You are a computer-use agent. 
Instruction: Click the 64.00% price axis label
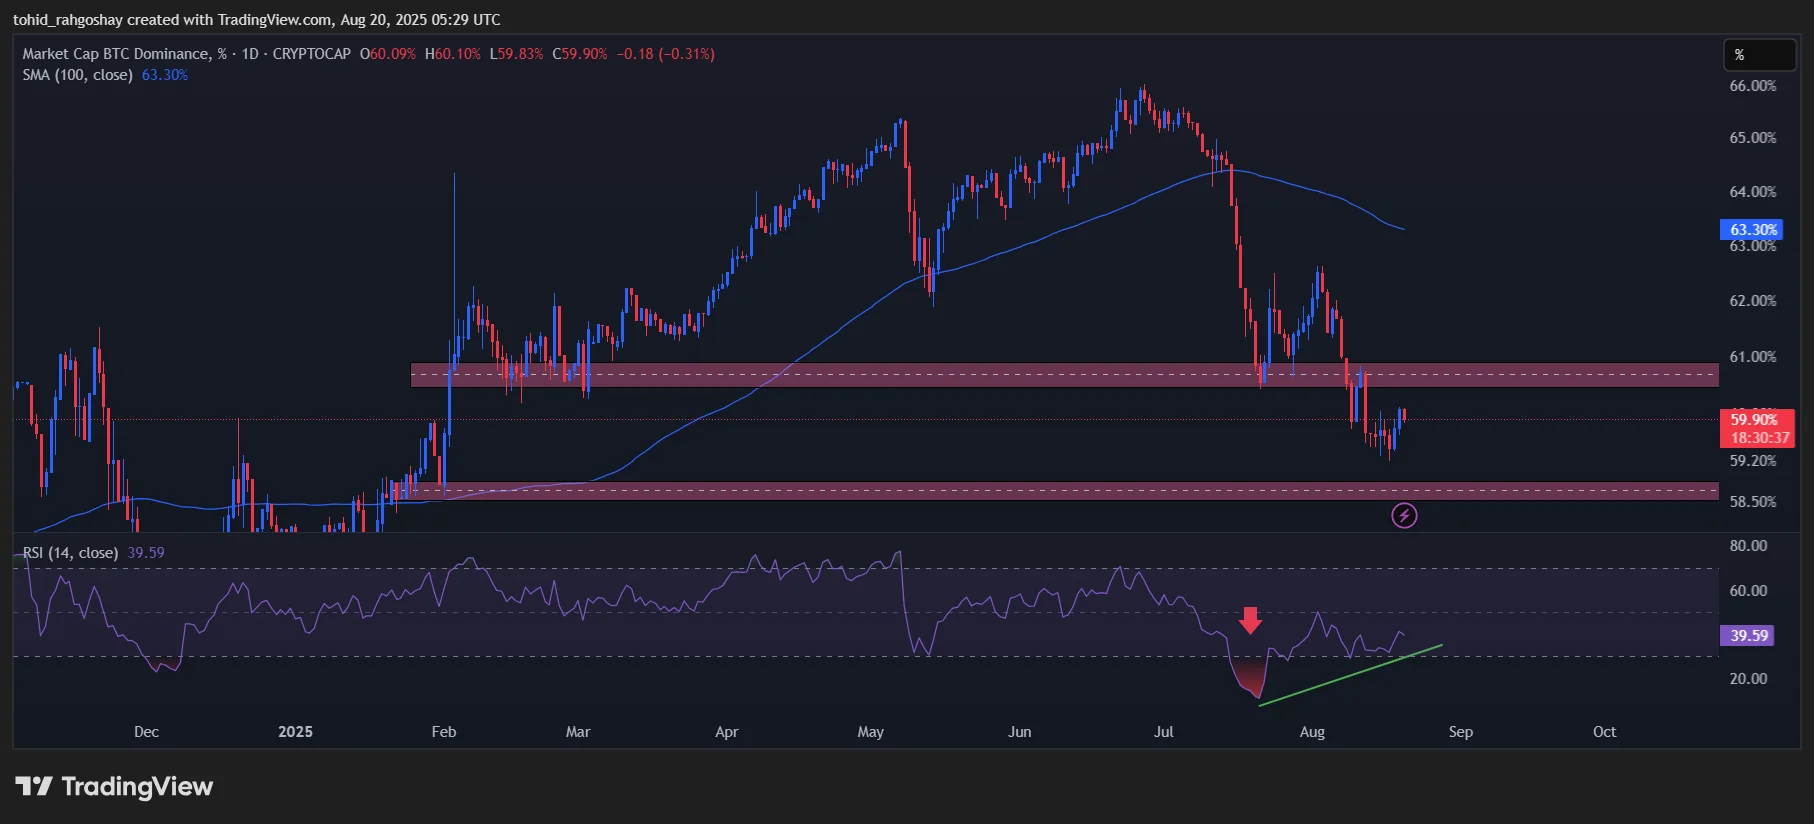click(1753, 192)
